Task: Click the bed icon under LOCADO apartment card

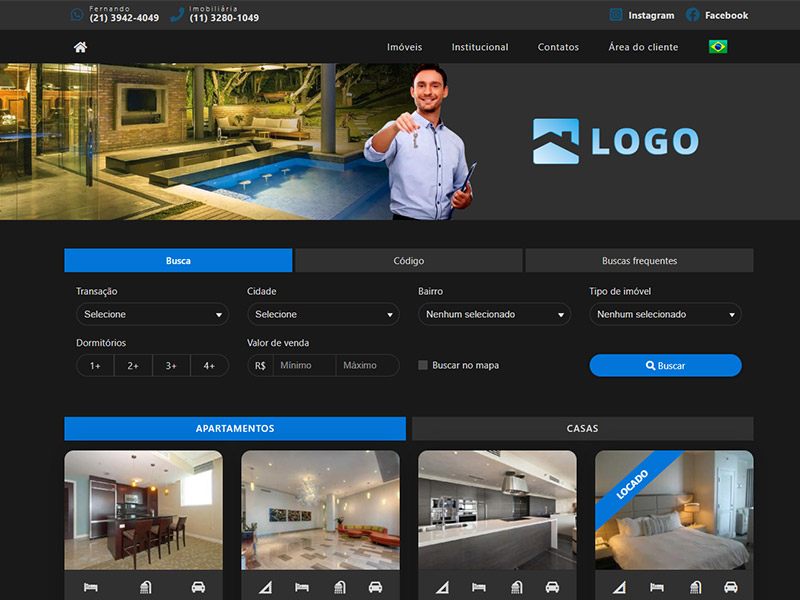Action: pos(657,587)
